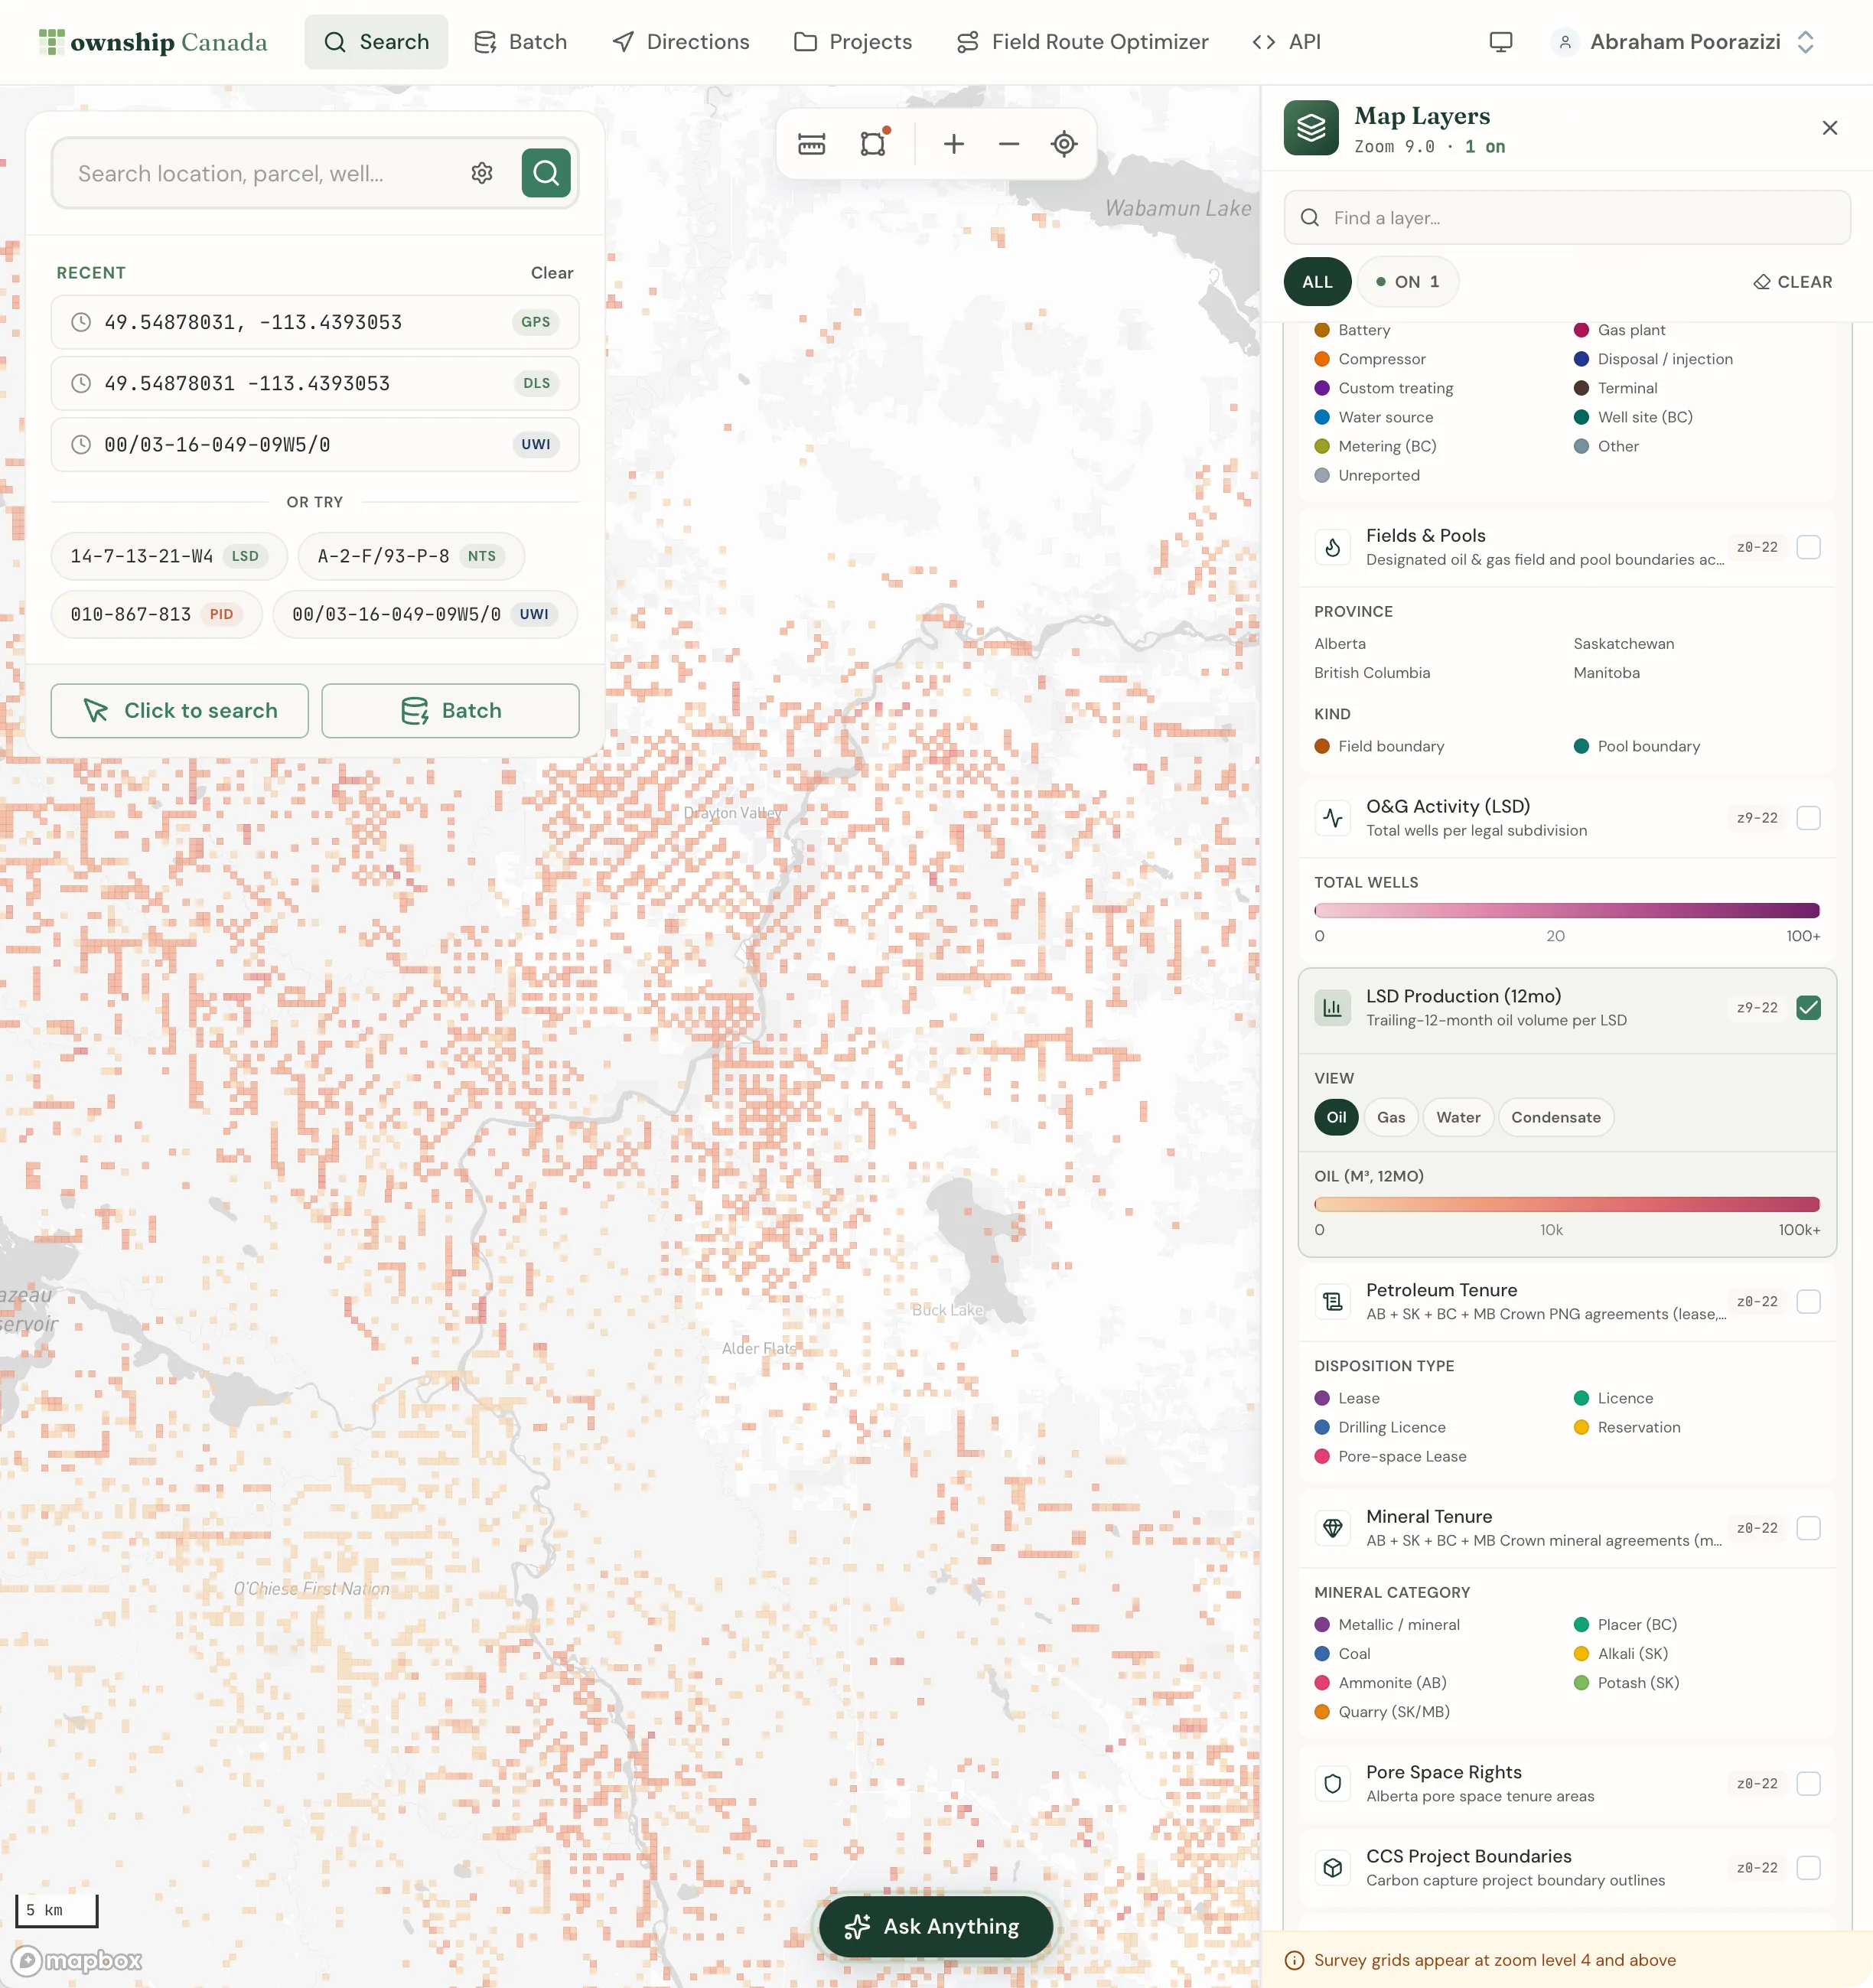Activate the area selection tool

874,144
